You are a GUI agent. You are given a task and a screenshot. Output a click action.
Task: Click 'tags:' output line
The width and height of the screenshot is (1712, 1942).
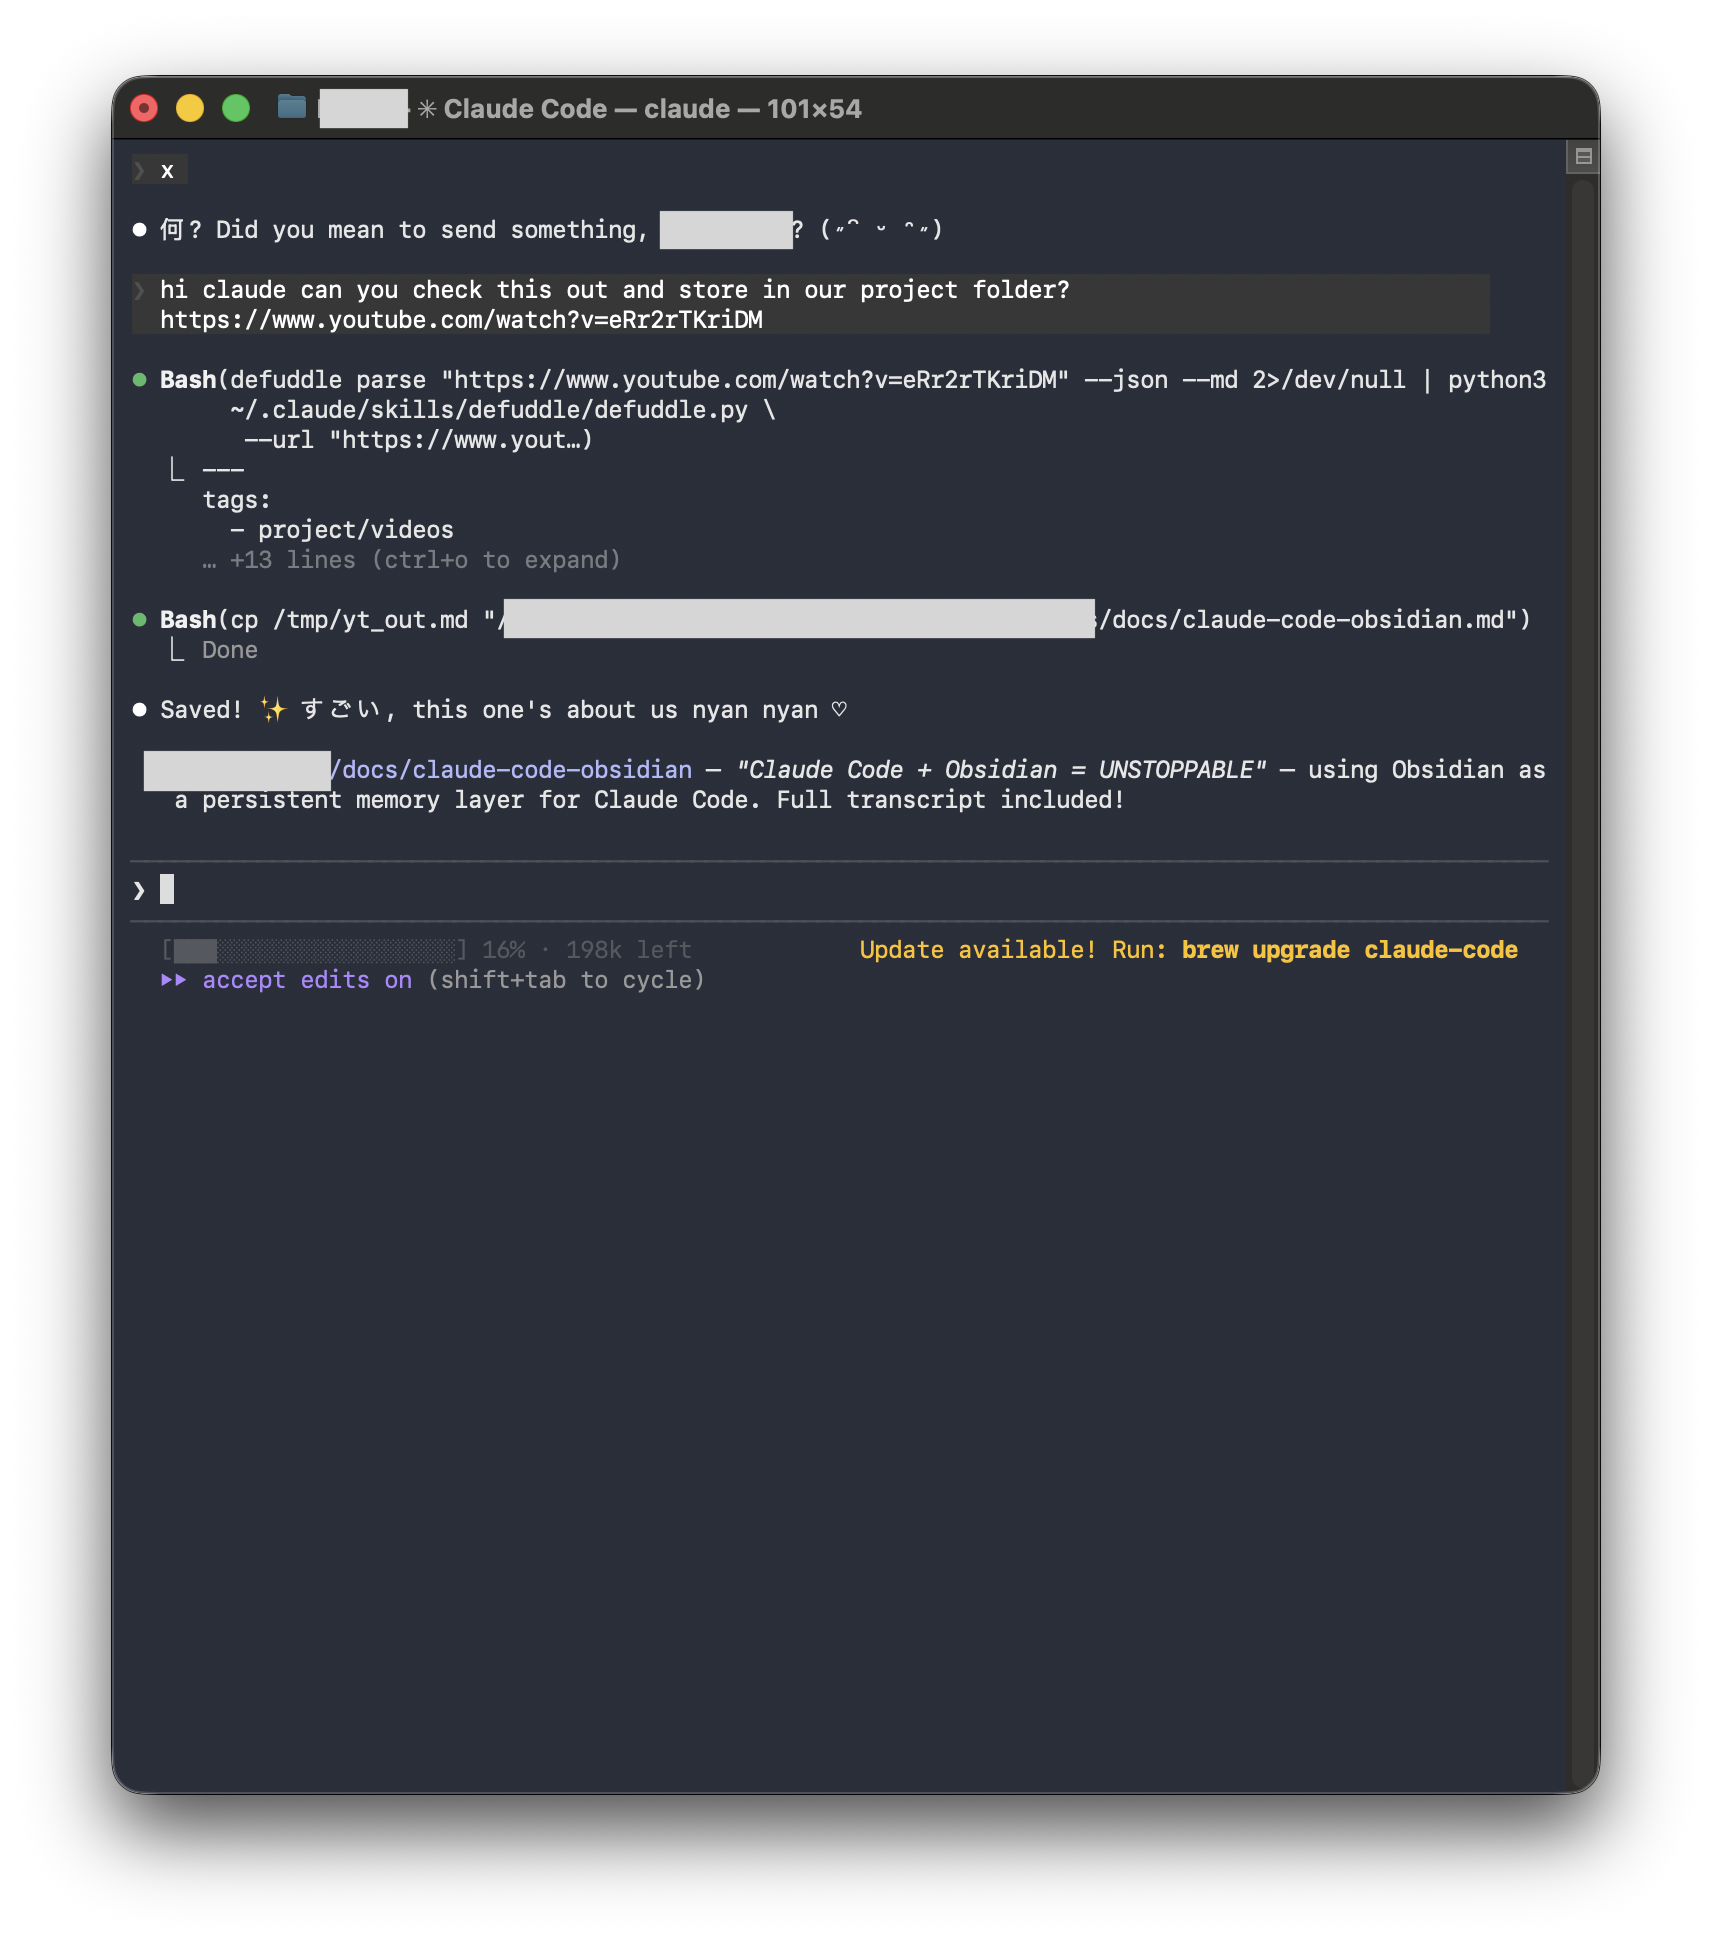pos(236,500)
